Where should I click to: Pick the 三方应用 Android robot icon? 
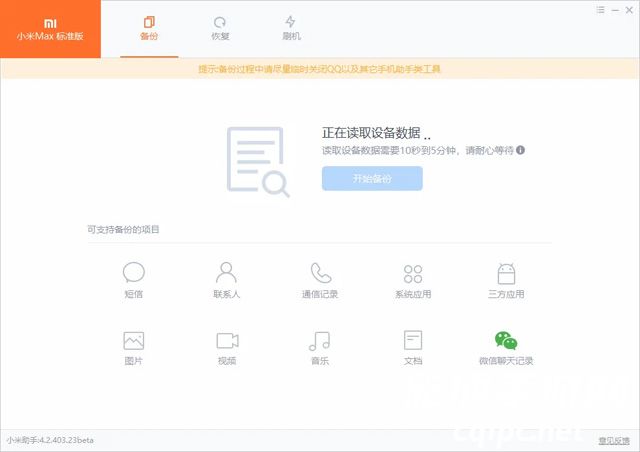[x=506, y=273]
